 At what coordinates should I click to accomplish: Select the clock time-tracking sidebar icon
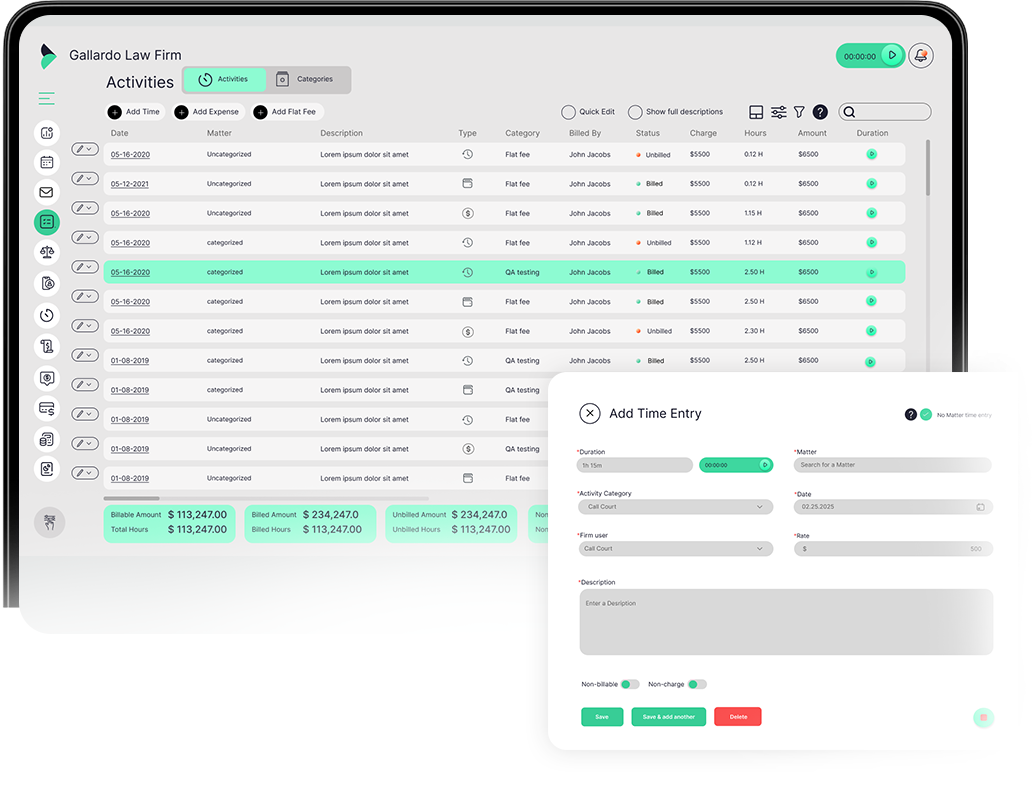point(46,315)
